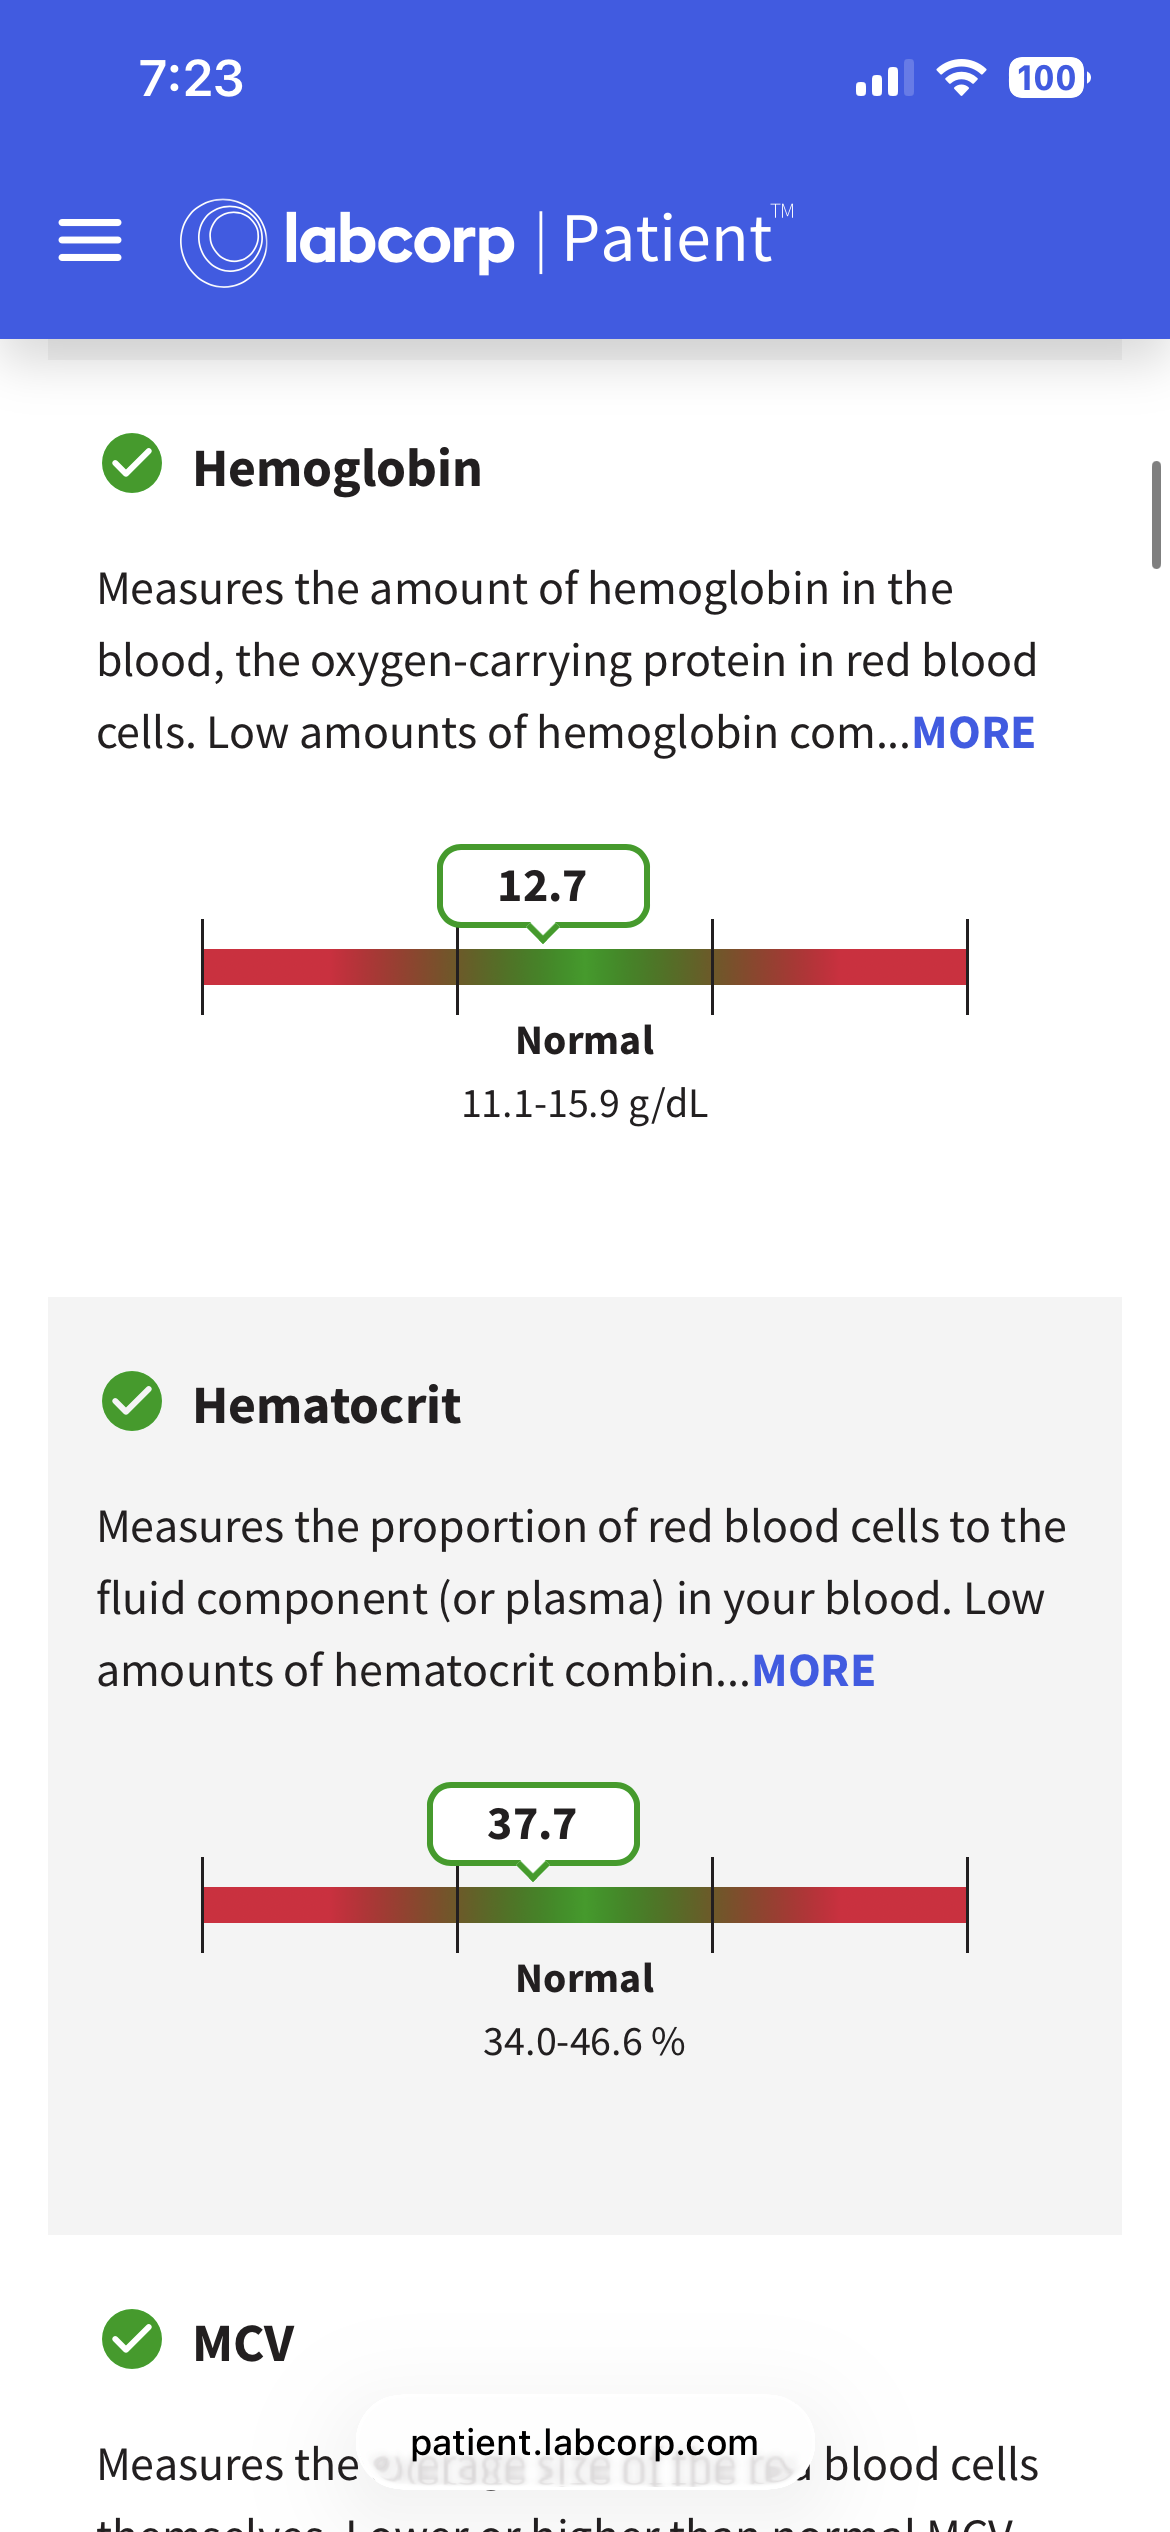Tap the Patient portal title text
The width and height of the screenshot is (1170, 2532).
coord(667,239)
